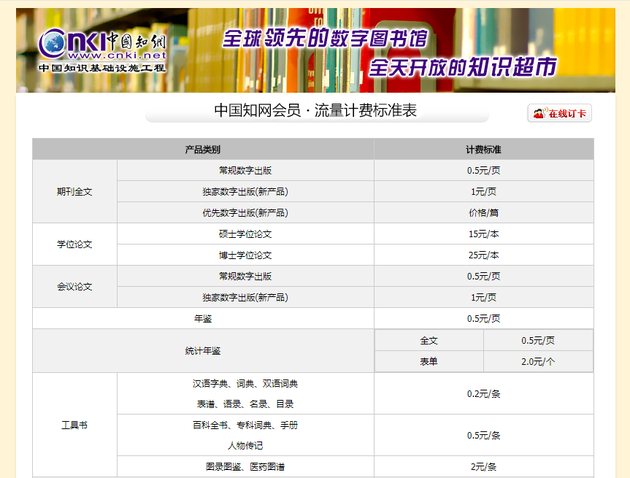
Task: Click the 价格/篇 price cell
Action: click(x=483, y=212)
